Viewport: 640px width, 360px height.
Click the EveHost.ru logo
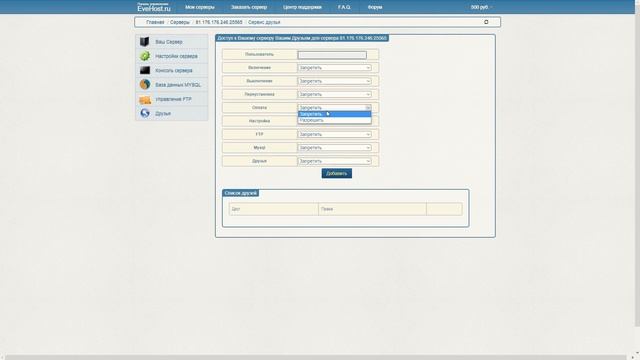[153, 7]
